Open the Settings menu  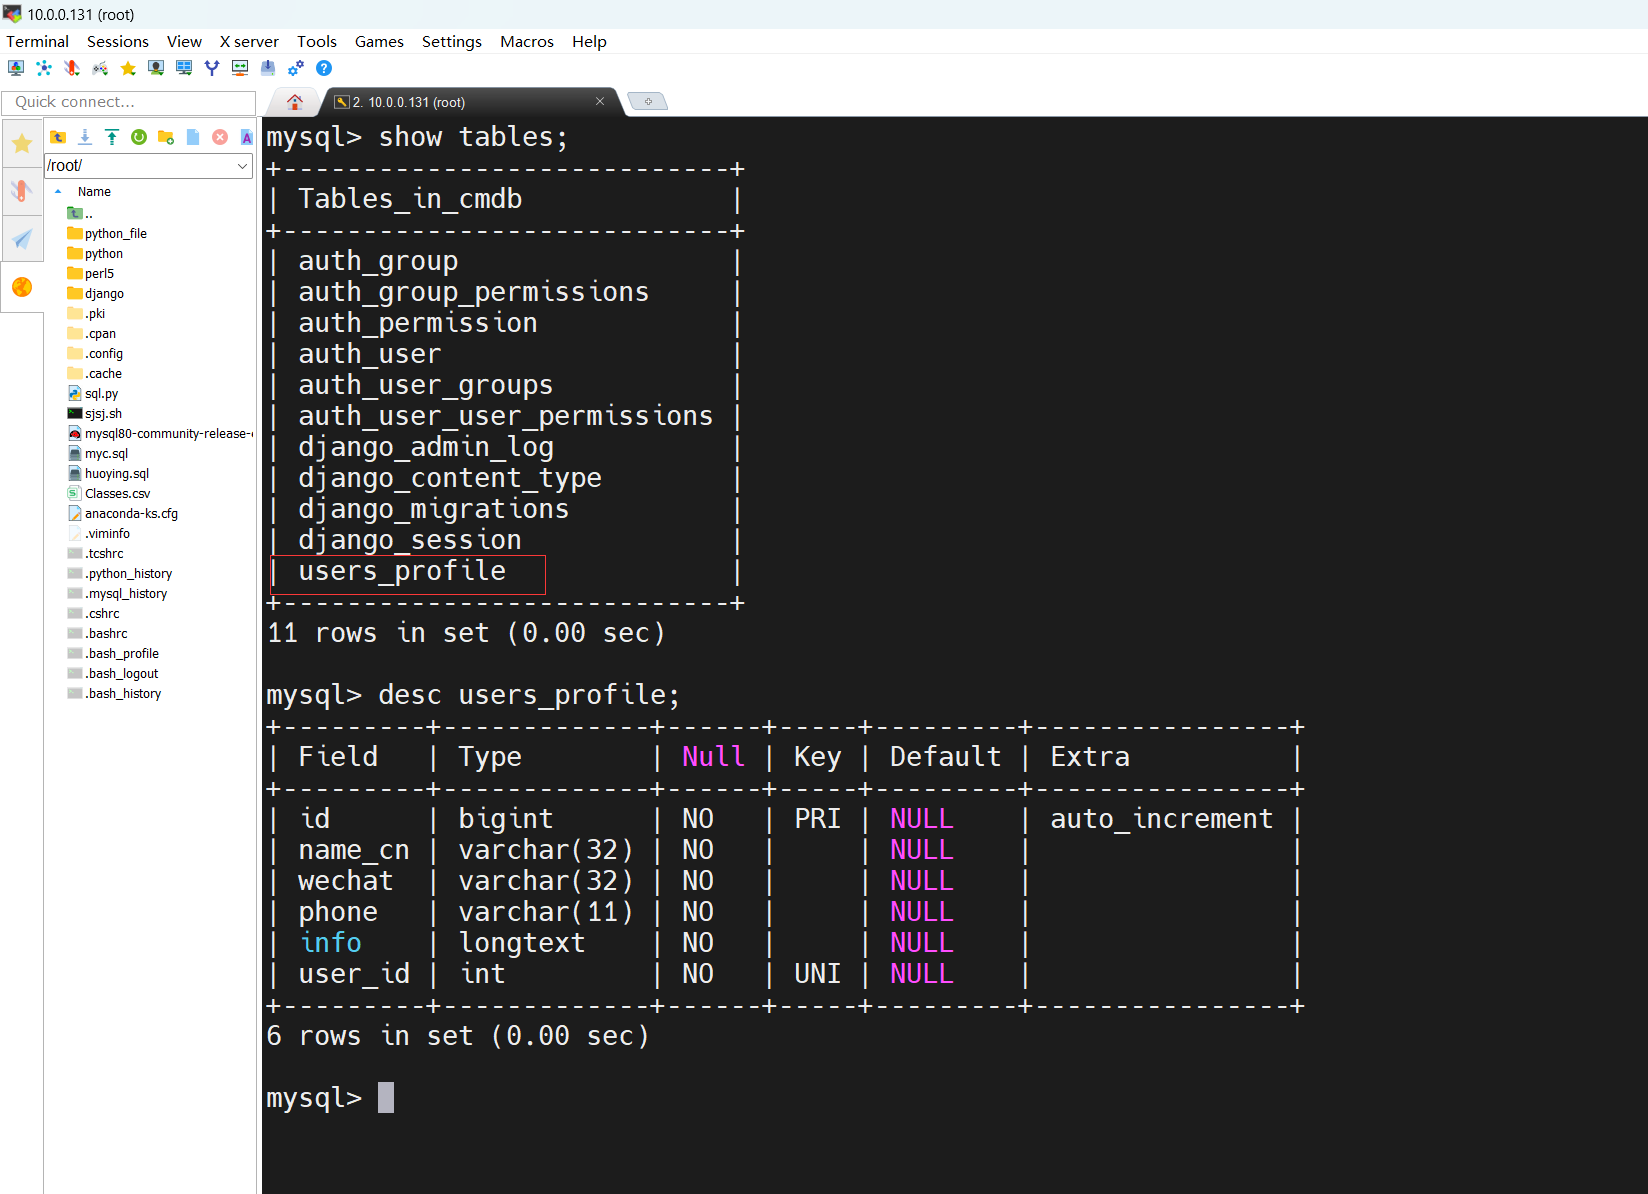coord(452,41)
